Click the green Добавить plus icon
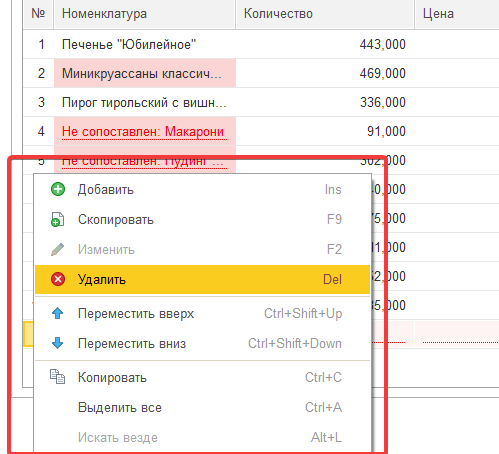Viewport: 499px width, 454px height. (x=58, y=189)
